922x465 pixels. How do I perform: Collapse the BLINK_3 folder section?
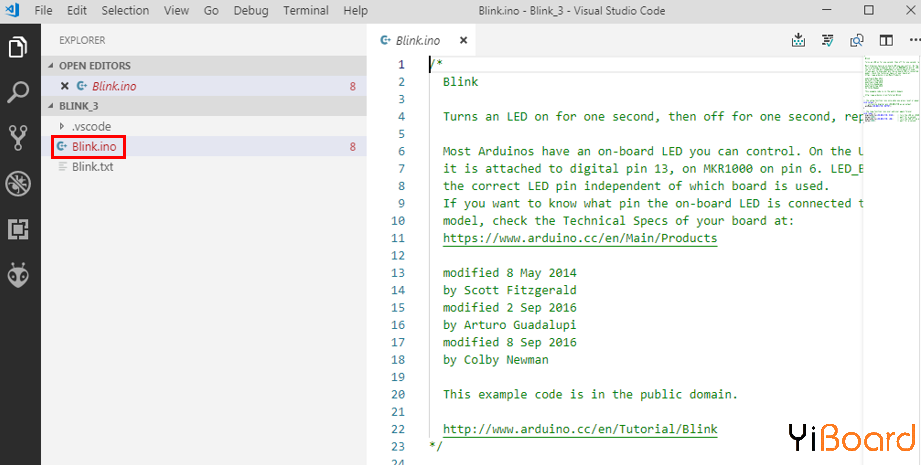pyautogui.click(x=78, y=106)
